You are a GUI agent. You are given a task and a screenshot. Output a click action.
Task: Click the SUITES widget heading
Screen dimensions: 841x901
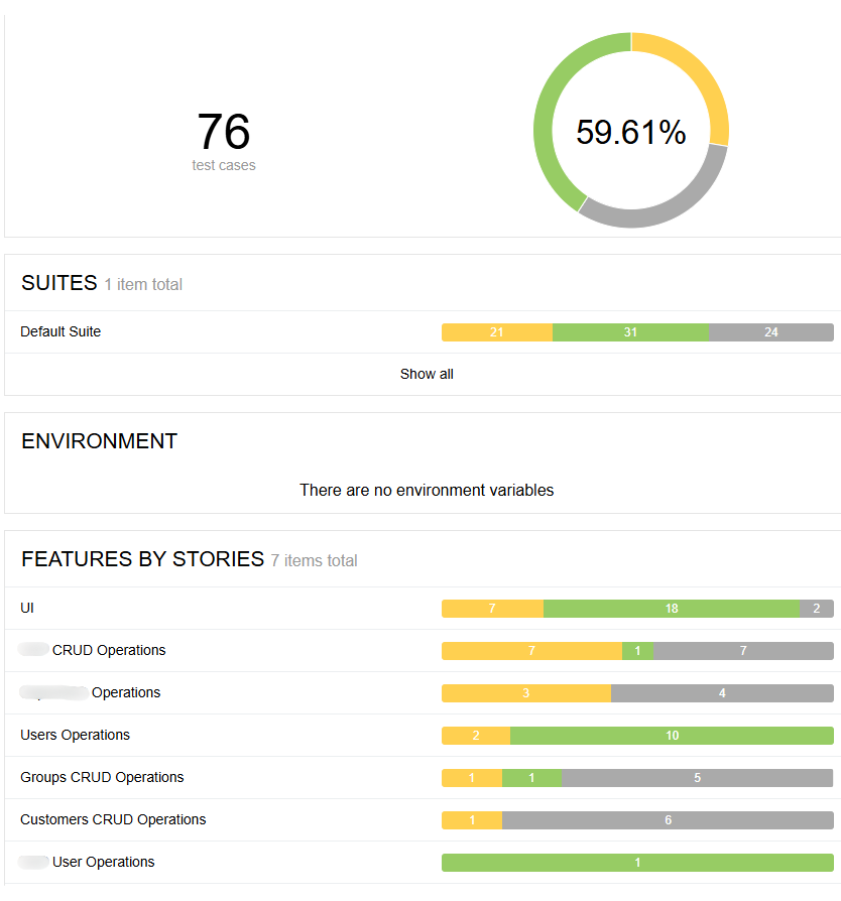click(x=59, y=283)
